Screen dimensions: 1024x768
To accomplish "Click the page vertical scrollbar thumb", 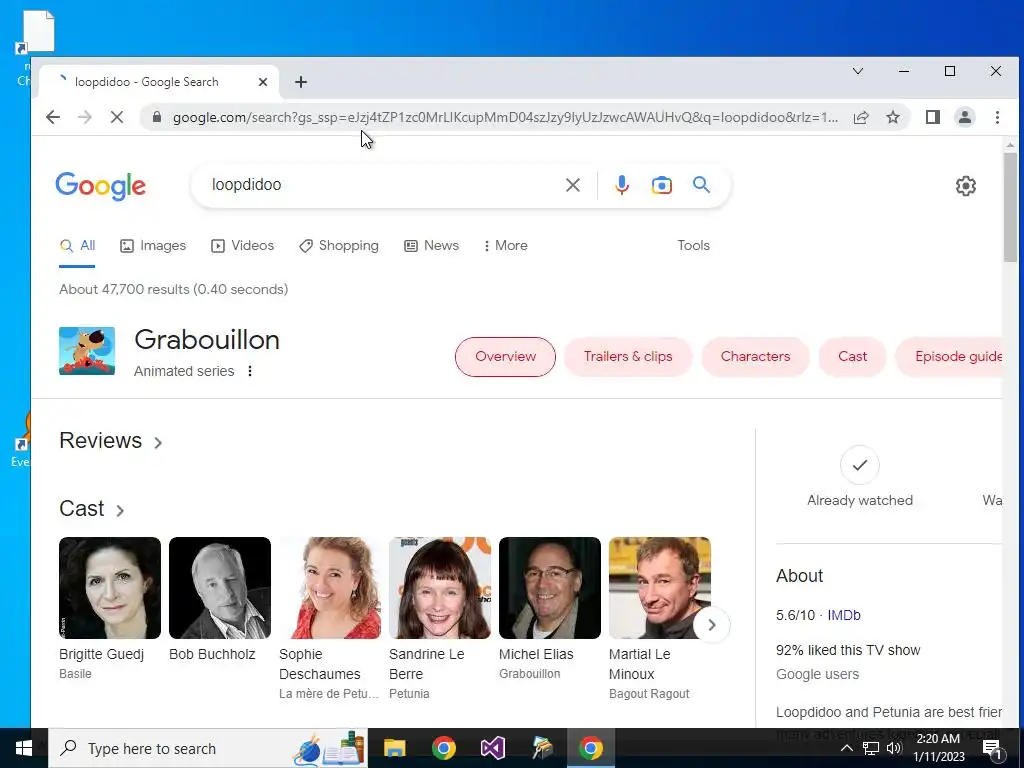I will (x=1010, y=206).
